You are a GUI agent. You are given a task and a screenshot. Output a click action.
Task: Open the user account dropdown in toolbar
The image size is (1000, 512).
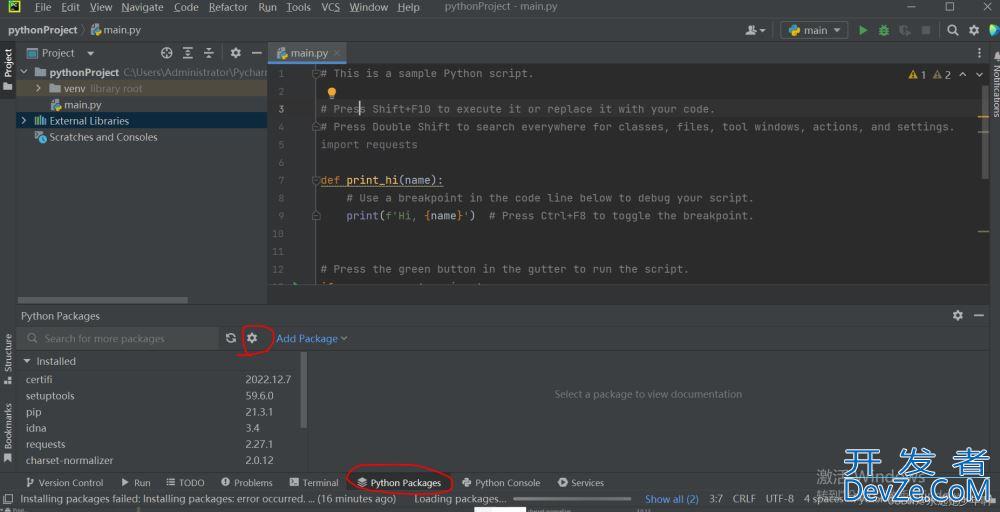[755, 30]
